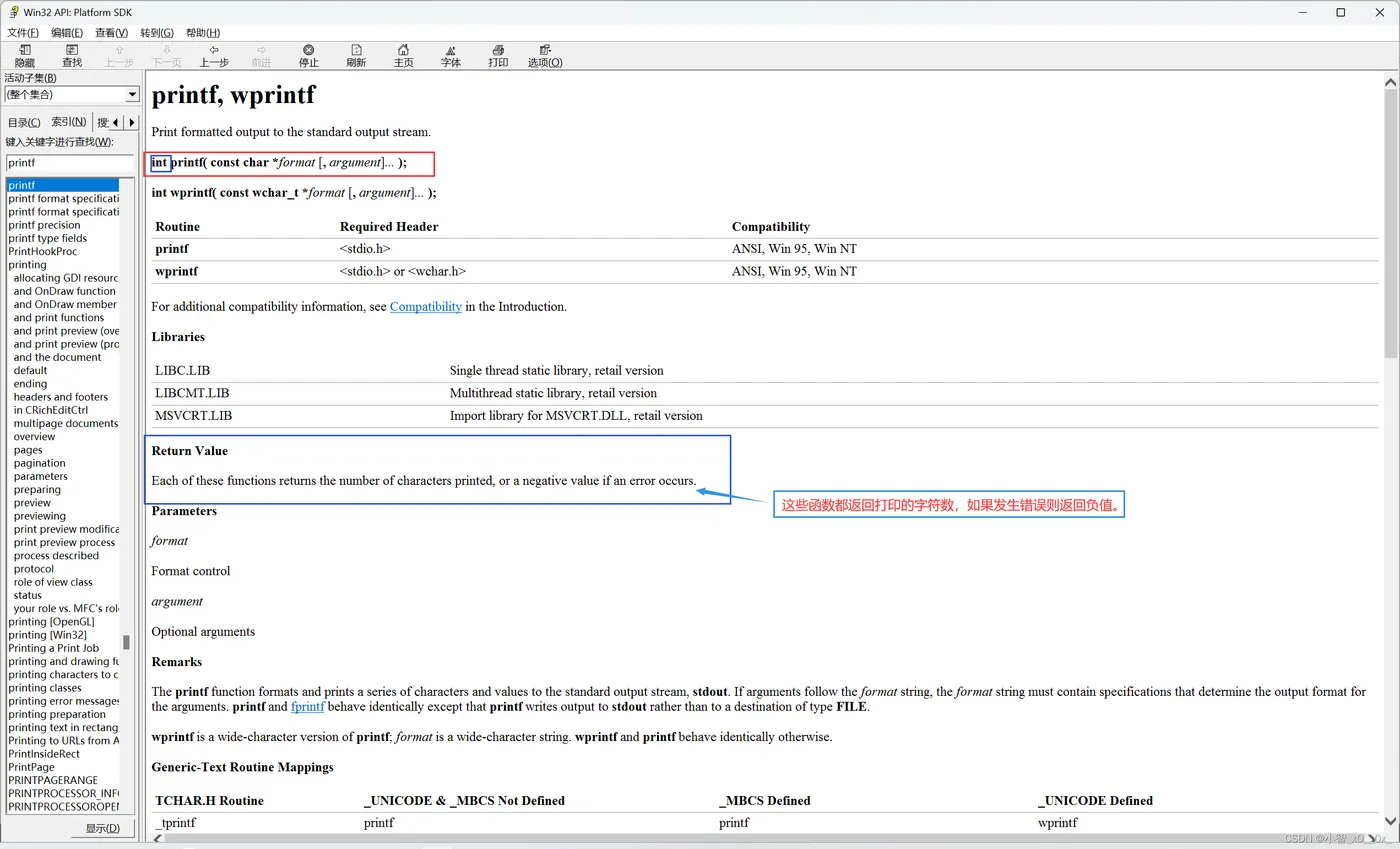Select 'printing preparation' index entry
Image resolution: width=1400 pixels, height=849 pixels.
pyautogui.click(x=57, y=714)
